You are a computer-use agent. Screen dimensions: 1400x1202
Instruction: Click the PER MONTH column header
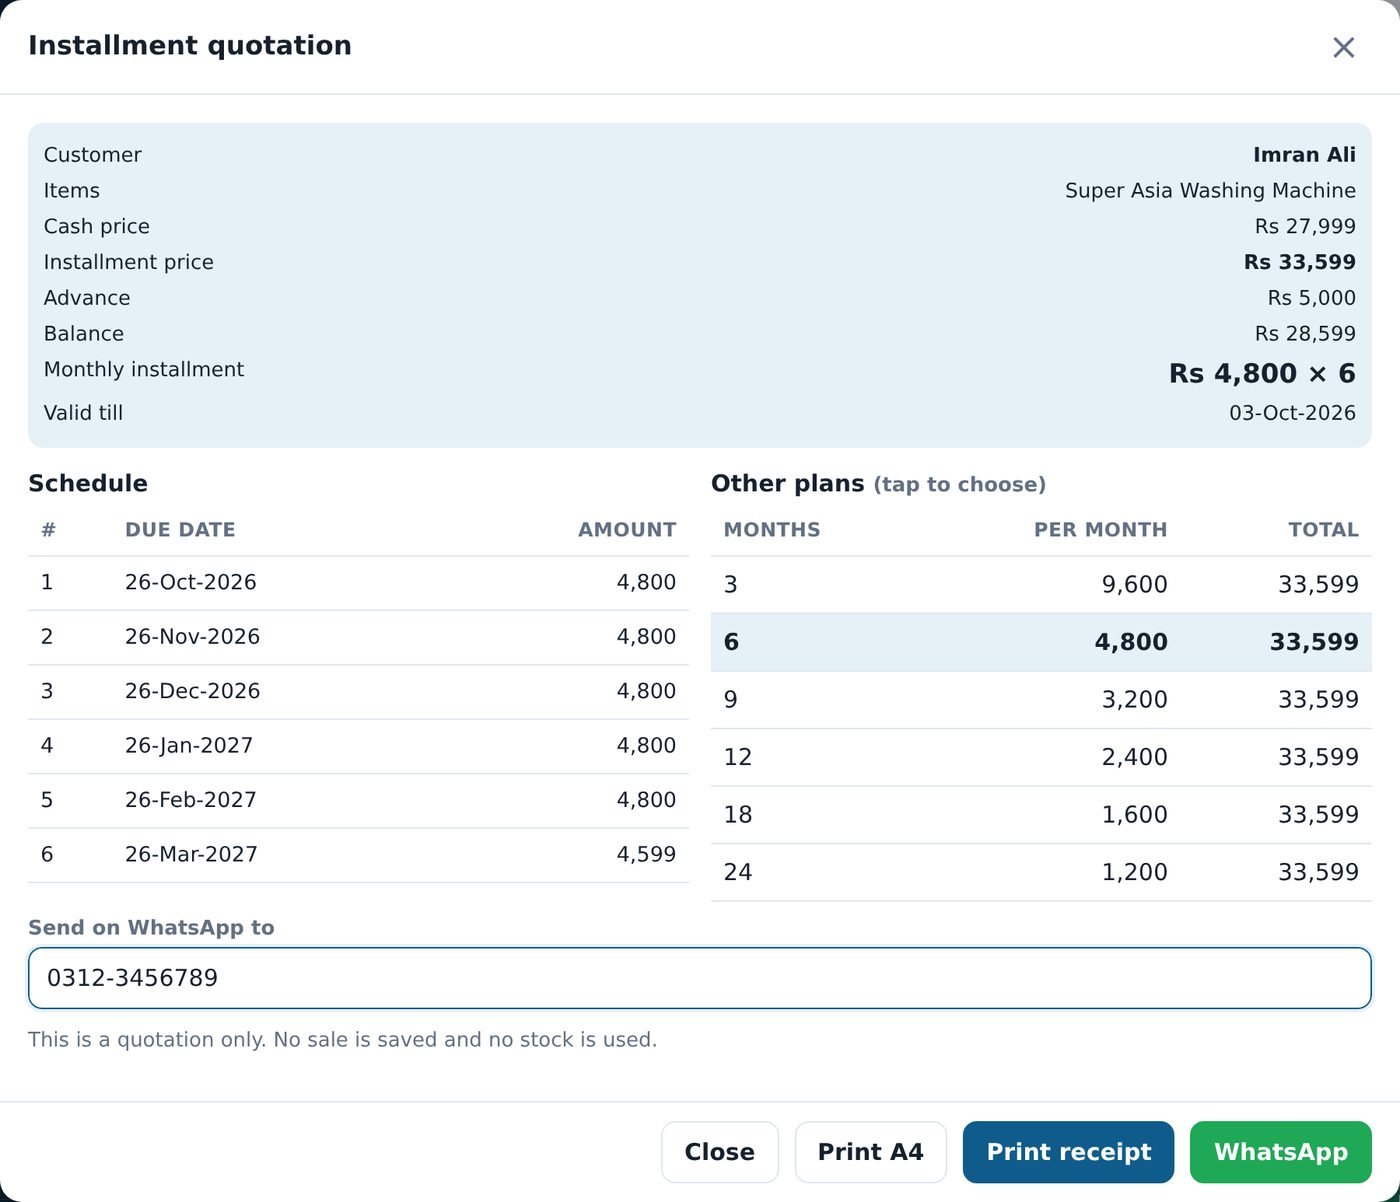click(x=1100, y=530)
